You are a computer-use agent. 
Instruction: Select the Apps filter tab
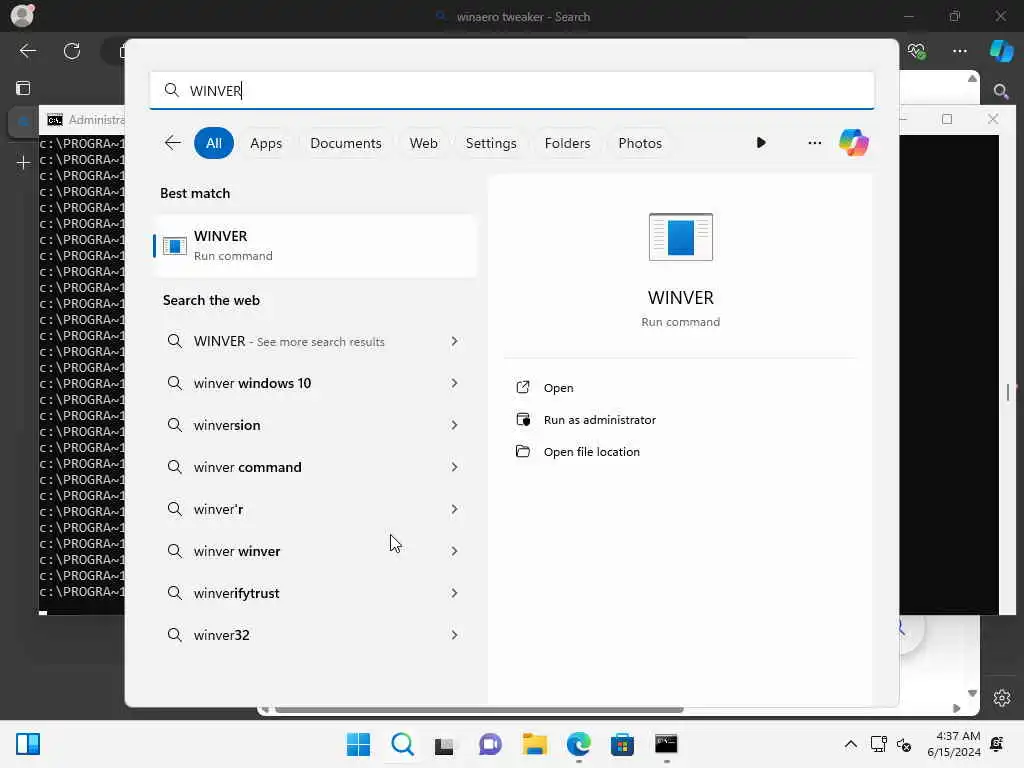266,143
